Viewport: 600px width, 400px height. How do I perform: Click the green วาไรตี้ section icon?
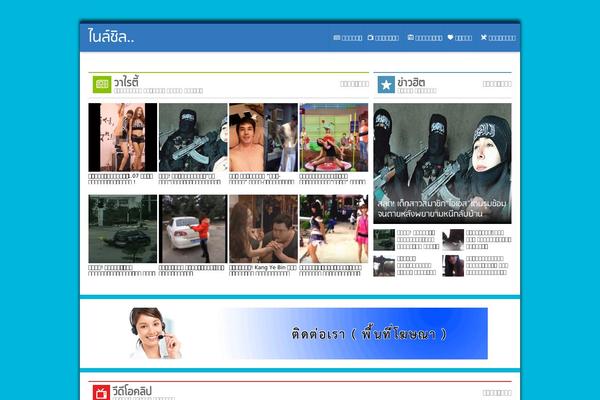tap(102, 84)
